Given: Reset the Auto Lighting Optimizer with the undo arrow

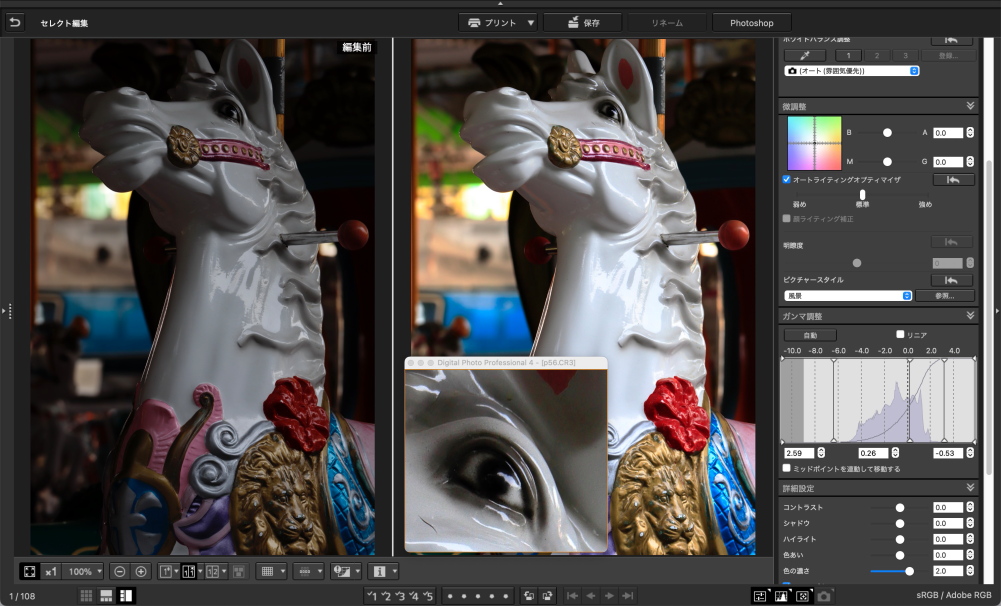Looking at the screenshot, I should [x=952, y=180].
